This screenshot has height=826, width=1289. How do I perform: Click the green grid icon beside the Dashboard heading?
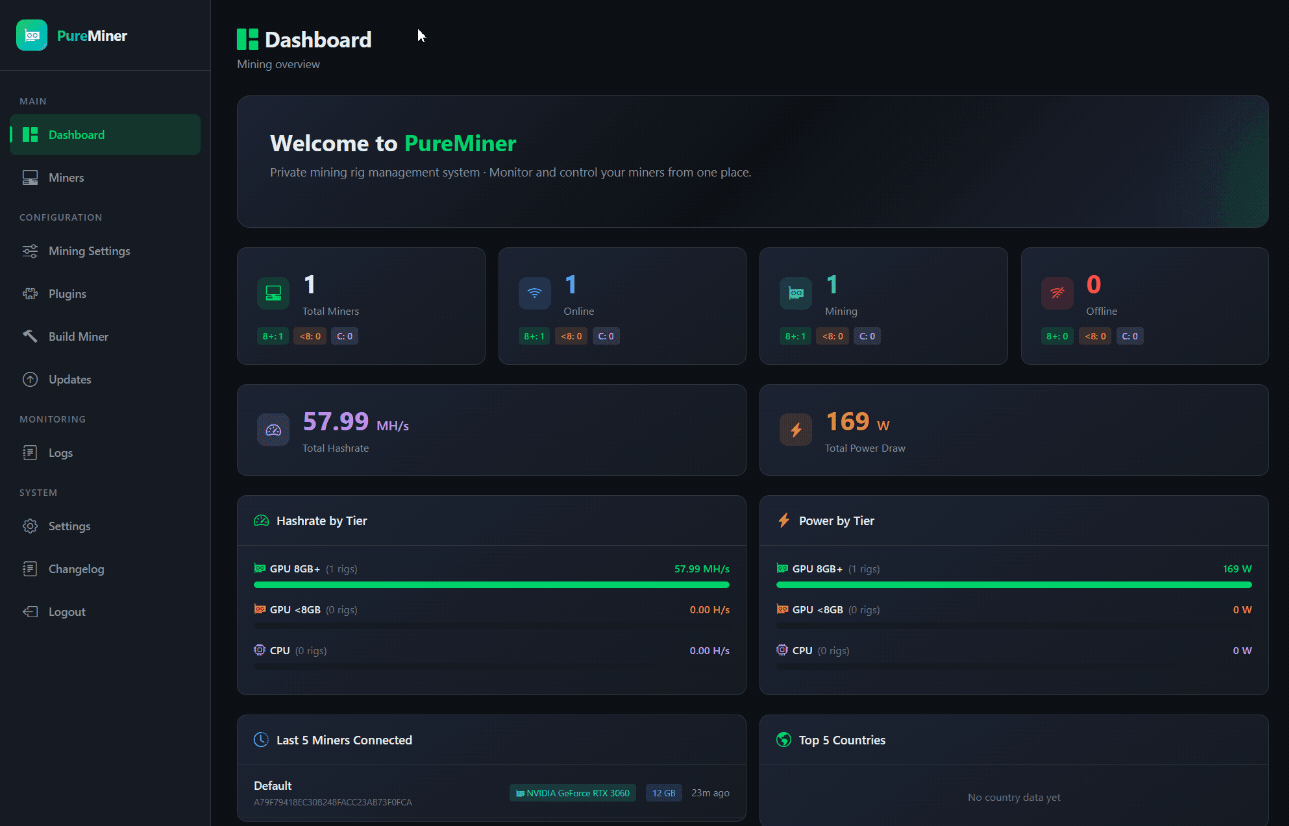247,39
